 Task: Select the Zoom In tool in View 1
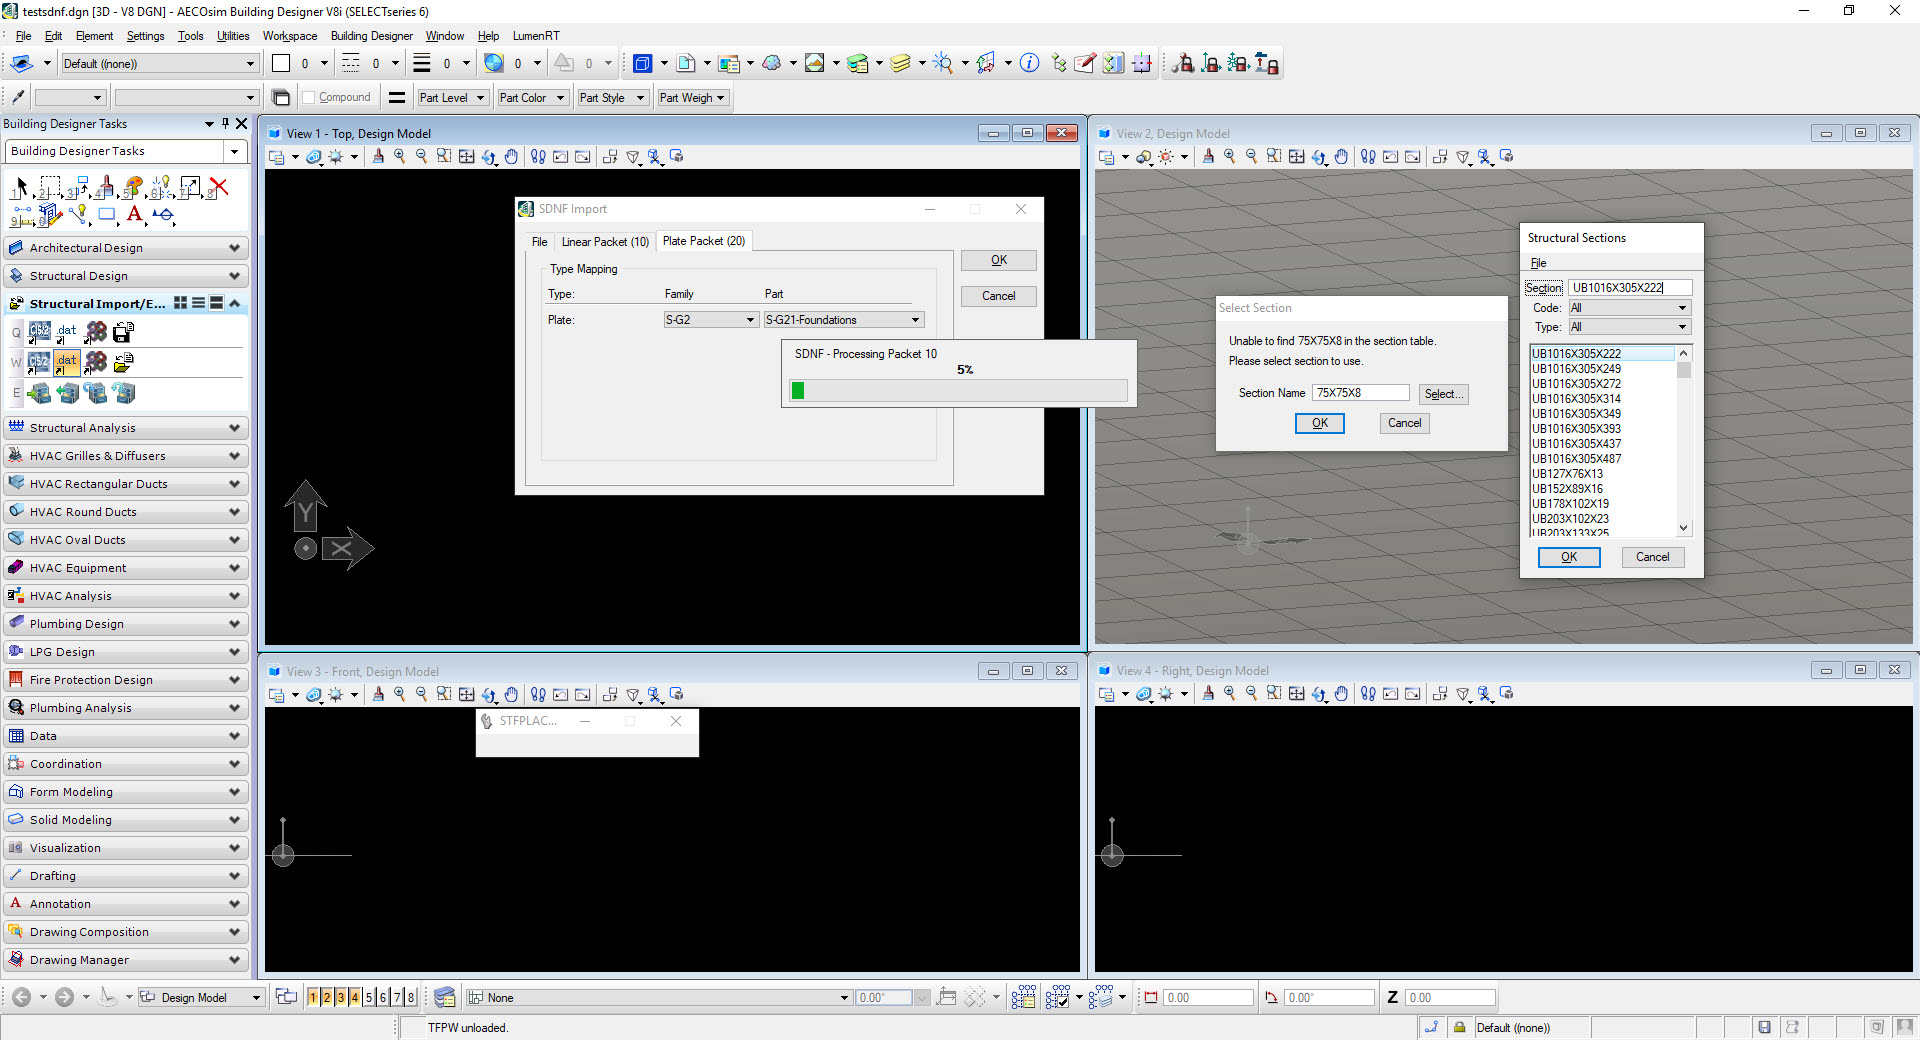(399, 157)
